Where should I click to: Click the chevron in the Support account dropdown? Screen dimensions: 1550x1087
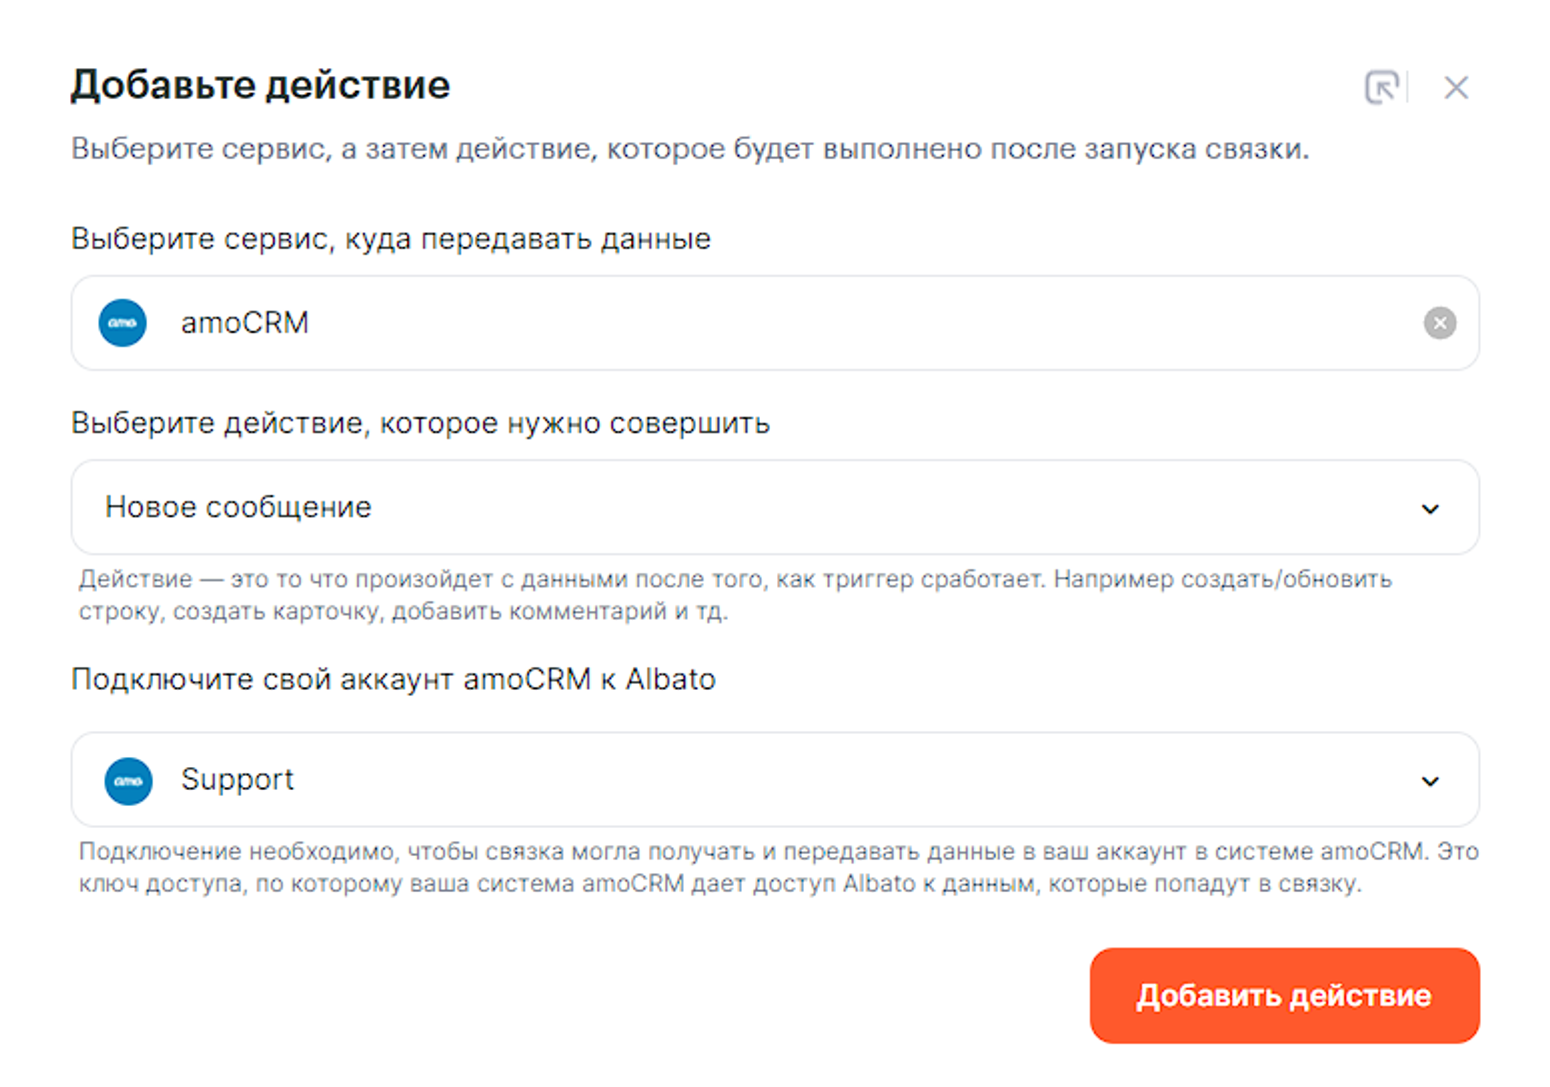coord(1430,781)
